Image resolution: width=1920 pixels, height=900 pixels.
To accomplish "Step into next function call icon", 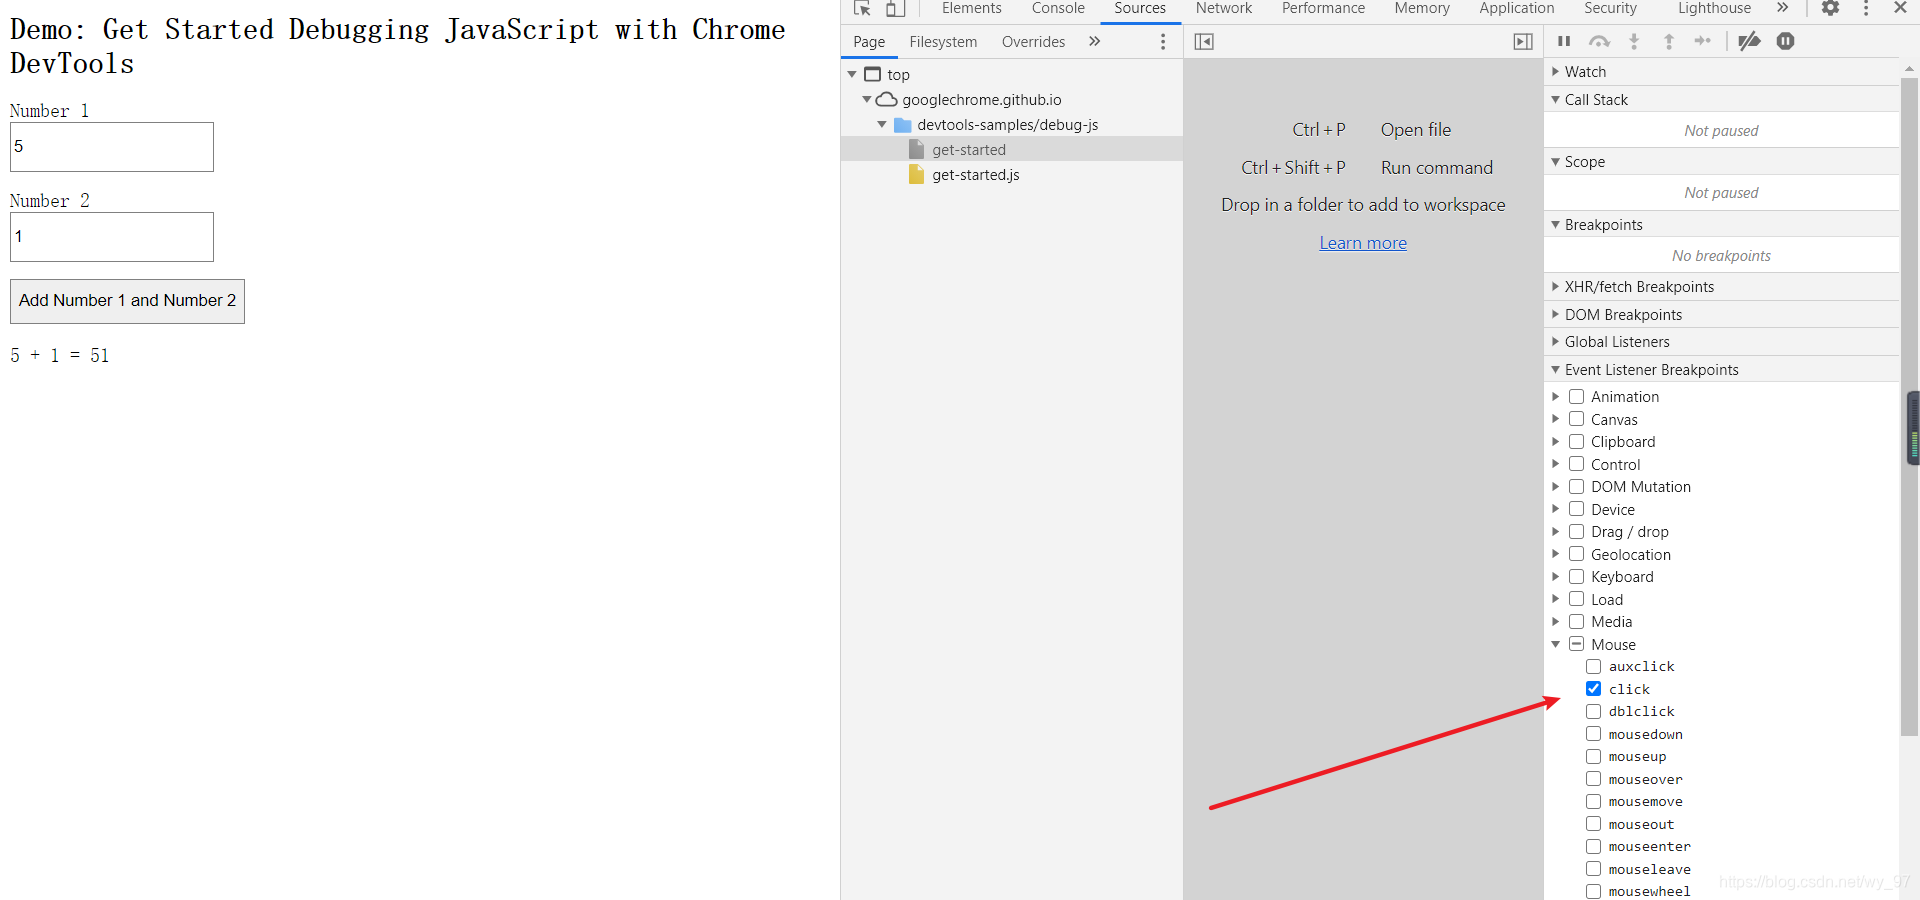I will pyautogui.click(x=1634, y=41).
